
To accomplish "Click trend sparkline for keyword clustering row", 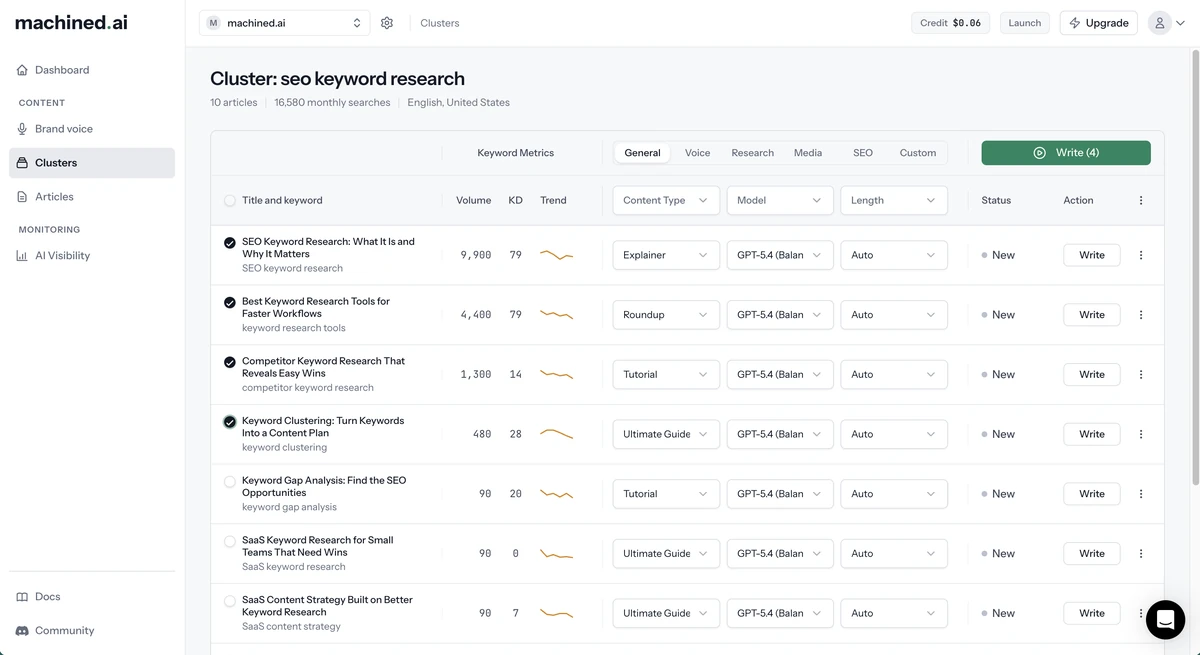I will coord(556,434).
